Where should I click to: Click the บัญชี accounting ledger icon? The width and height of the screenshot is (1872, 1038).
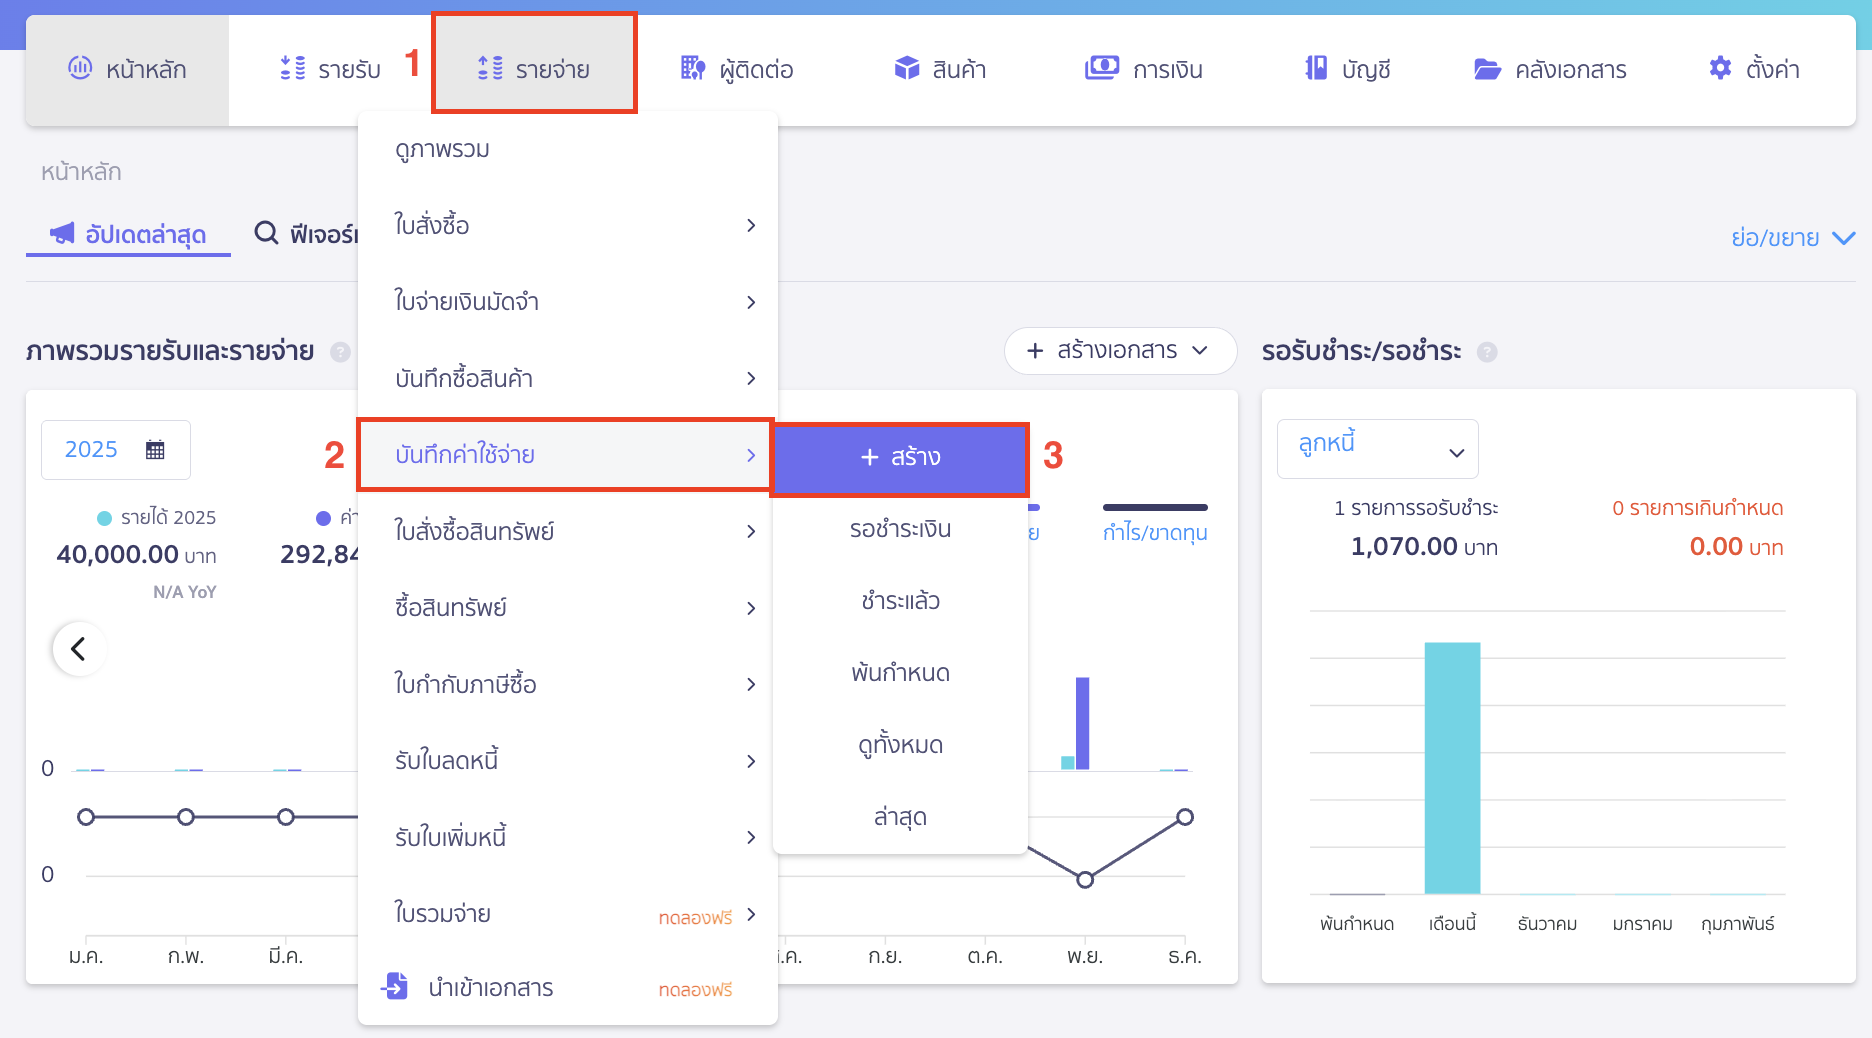pos(1311,68)
